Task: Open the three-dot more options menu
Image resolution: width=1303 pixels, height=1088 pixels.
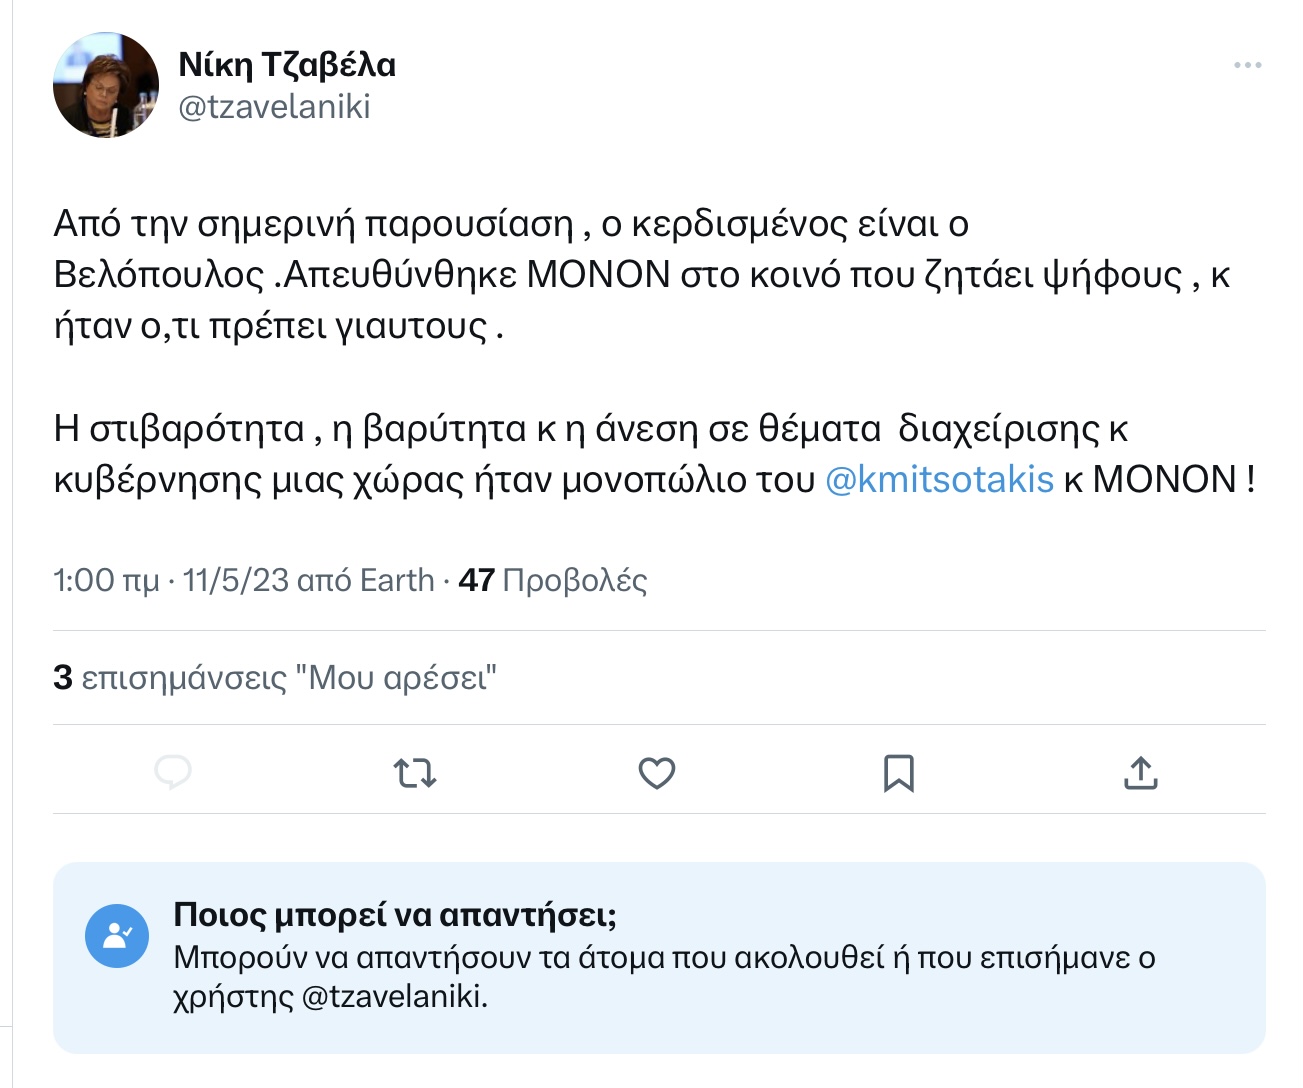Action: [x=1247, y=65]
